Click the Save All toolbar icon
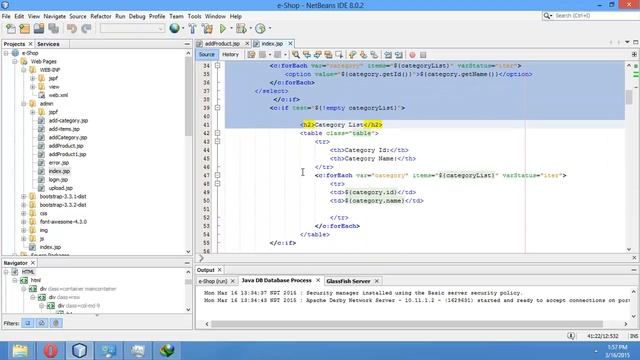The width and height of the screenshot is (640, 360). pyautogui.click(x=53, y=29)
